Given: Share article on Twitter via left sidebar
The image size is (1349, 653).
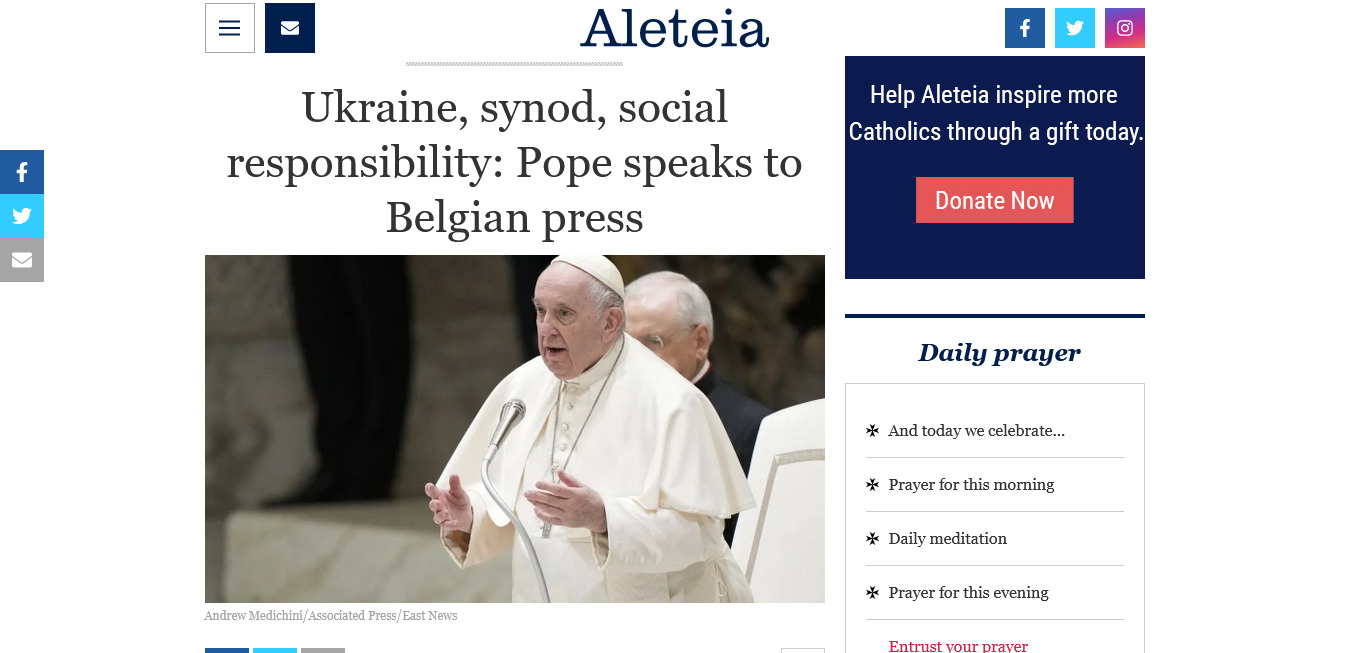Looking at the screenshot, I should coord(22,216).
